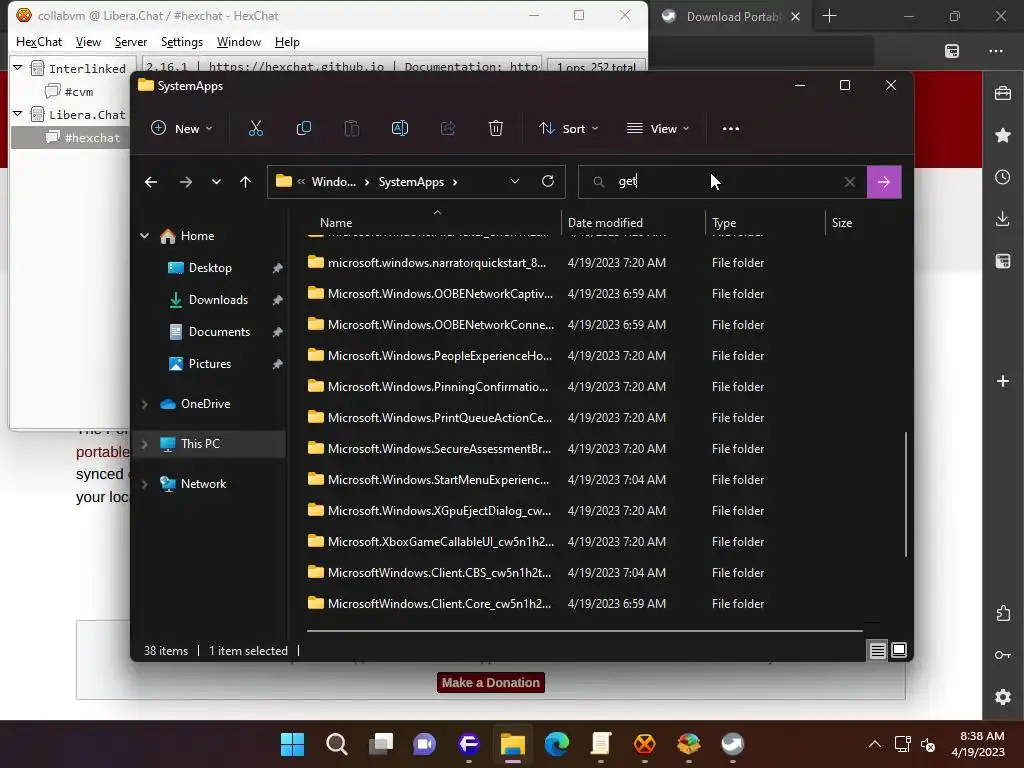Open Edge passwords key icon in sidebar

(1003, 655)
